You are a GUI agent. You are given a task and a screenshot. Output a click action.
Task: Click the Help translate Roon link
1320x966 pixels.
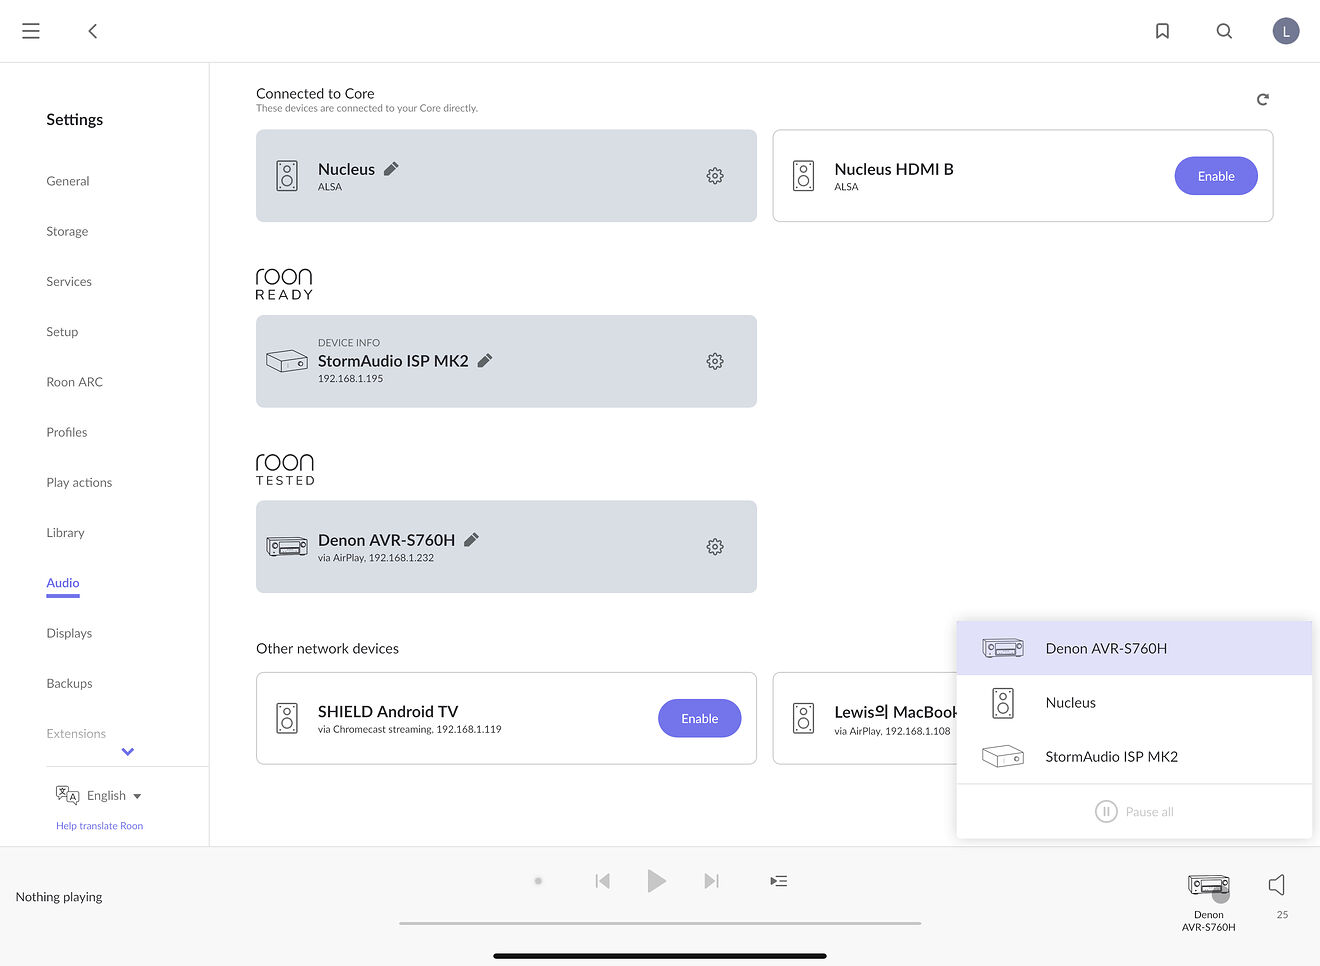(100, 826)
